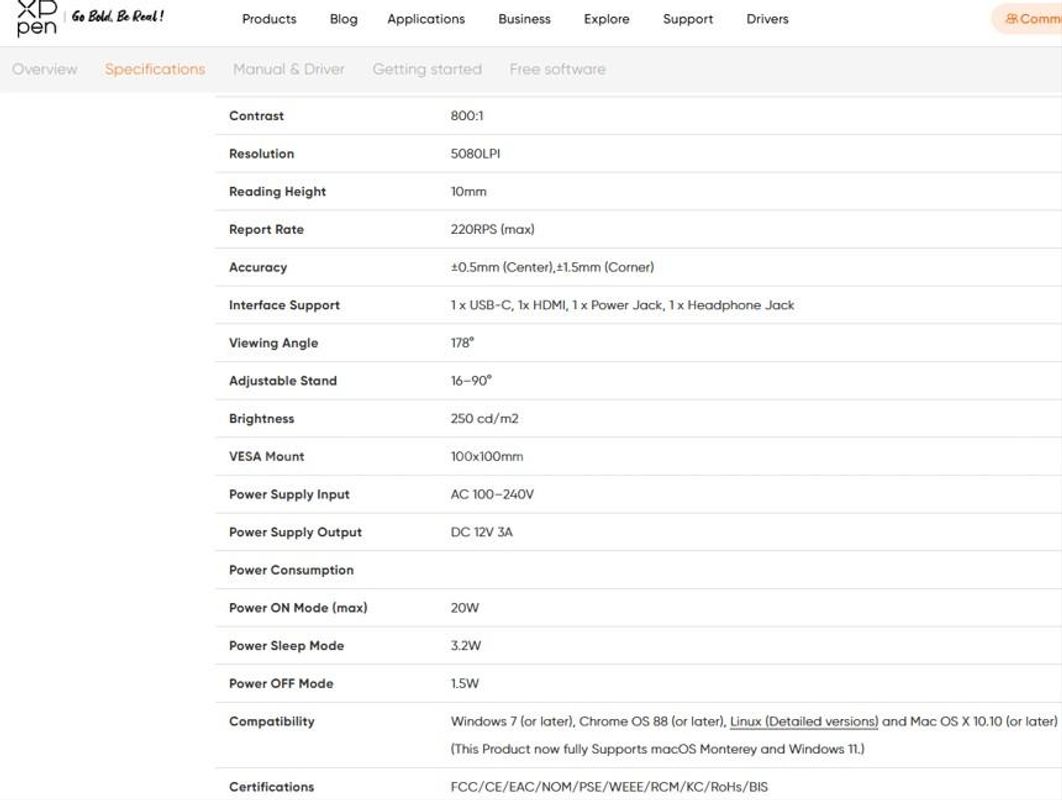Open the Free software tab
This screenshot has height=800, width=1062.
pos(557,69)
